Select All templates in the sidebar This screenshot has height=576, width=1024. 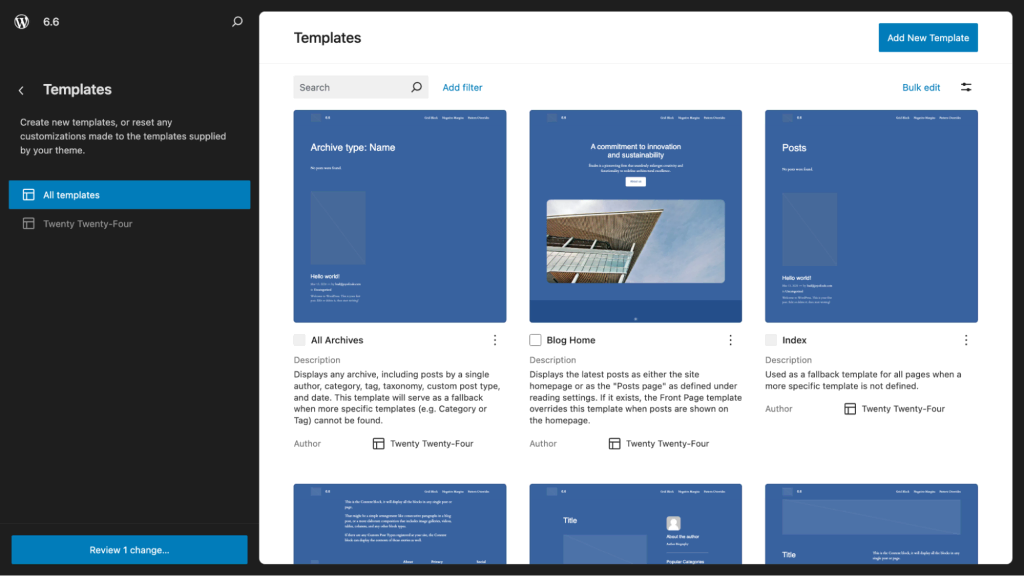tap(129, 194)
